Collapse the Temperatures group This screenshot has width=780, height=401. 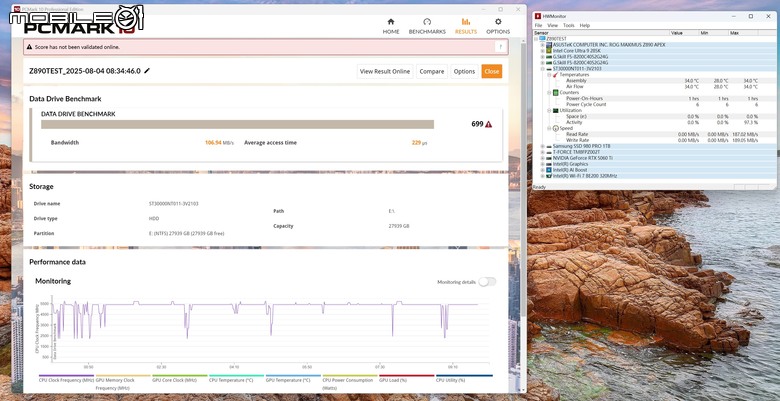(549, 74)
